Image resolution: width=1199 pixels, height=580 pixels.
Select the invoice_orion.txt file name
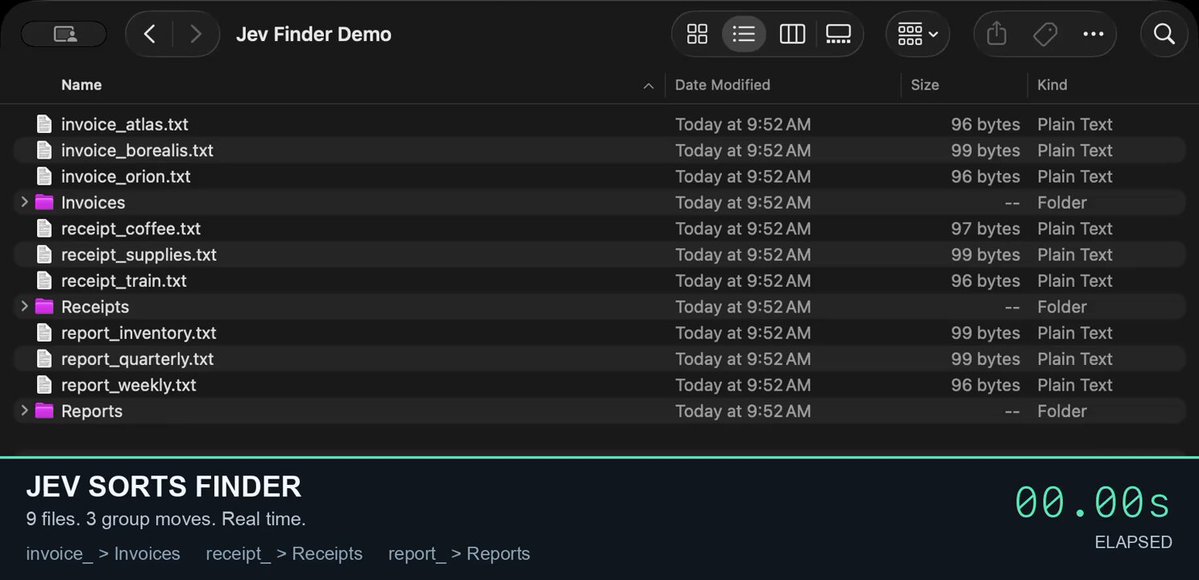125,176
